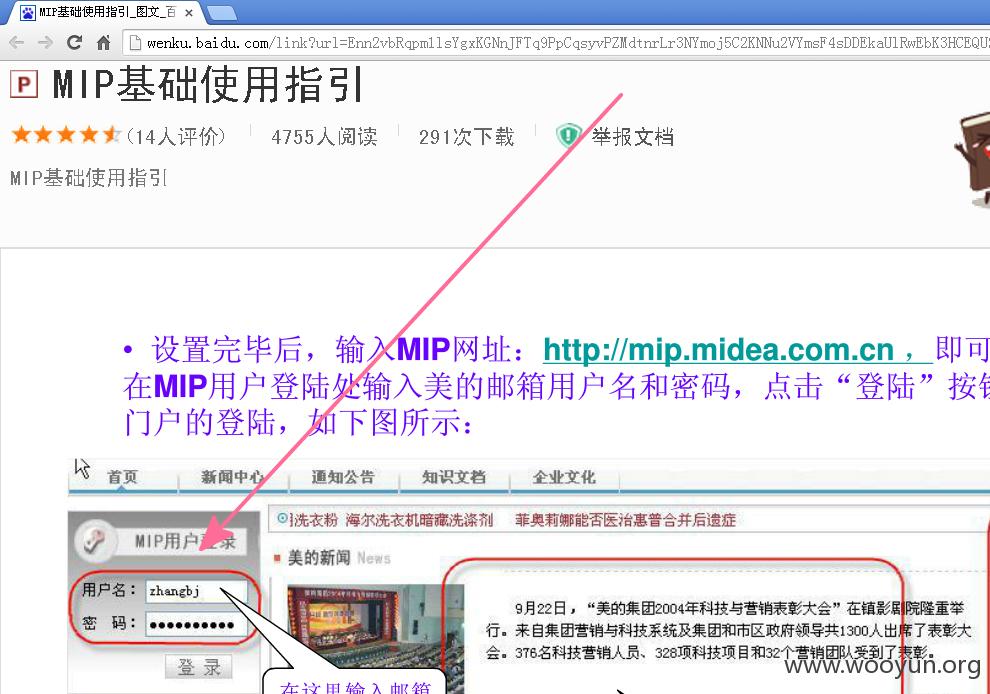Image resolution: width=990 pixels, height=694 pixels.
Task: Open a new tab next to current tab
Action: point(221,12)
